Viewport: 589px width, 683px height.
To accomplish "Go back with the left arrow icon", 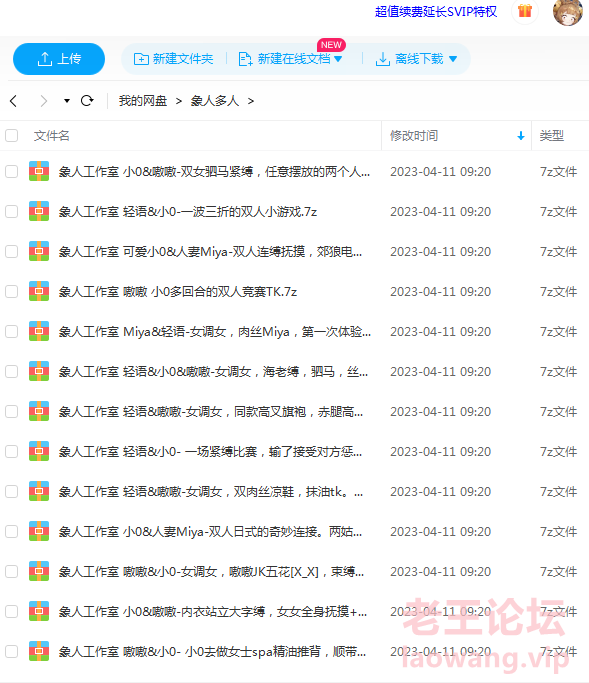I will tap(14, 101).
